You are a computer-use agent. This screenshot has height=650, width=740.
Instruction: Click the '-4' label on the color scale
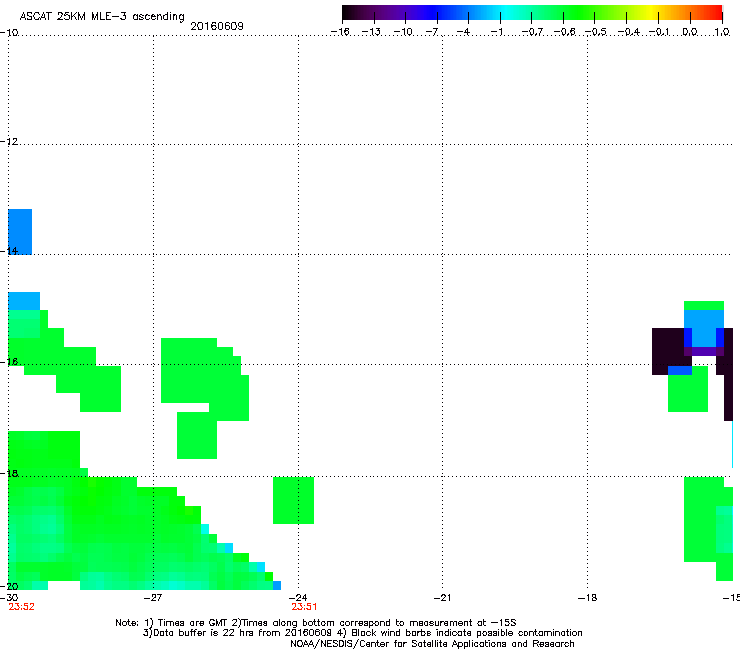463,32
